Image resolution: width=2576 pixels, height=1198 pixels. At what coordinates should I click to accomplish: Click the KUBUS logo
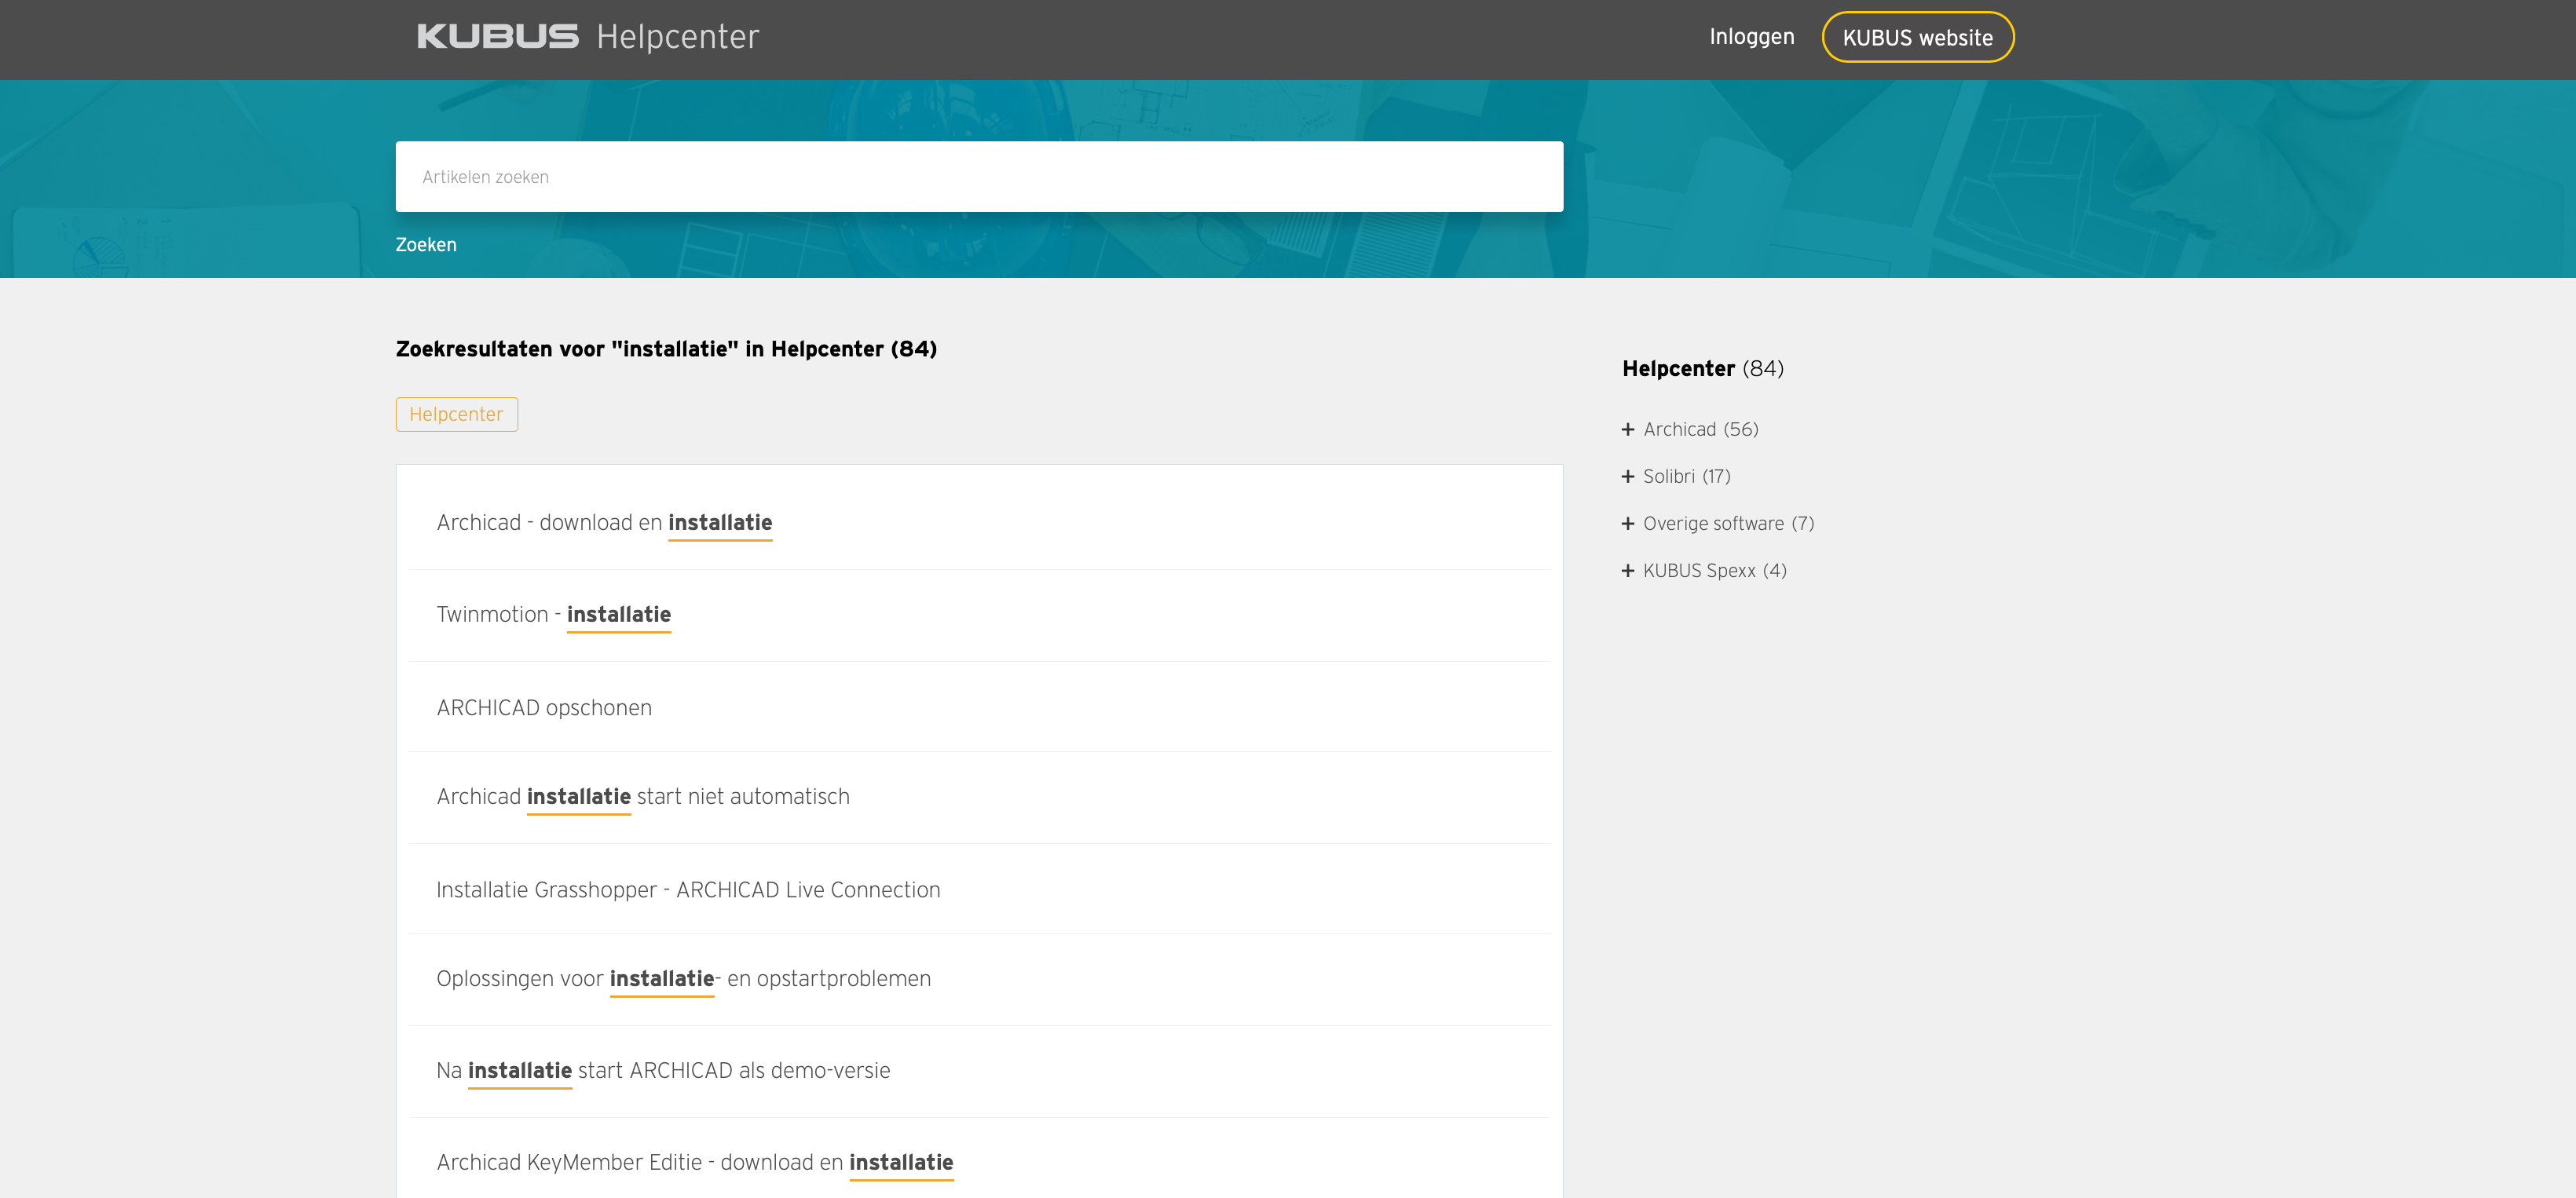tap(497, 37)
